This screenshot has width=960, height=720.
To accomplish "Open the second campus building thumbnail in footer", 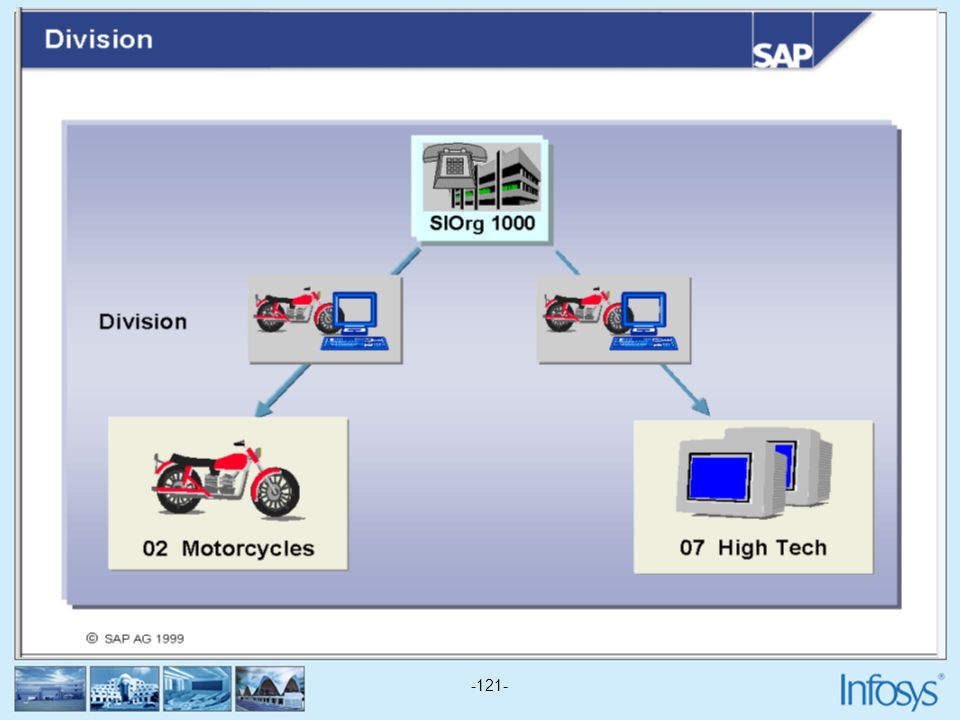I will [x=124, y=689].
